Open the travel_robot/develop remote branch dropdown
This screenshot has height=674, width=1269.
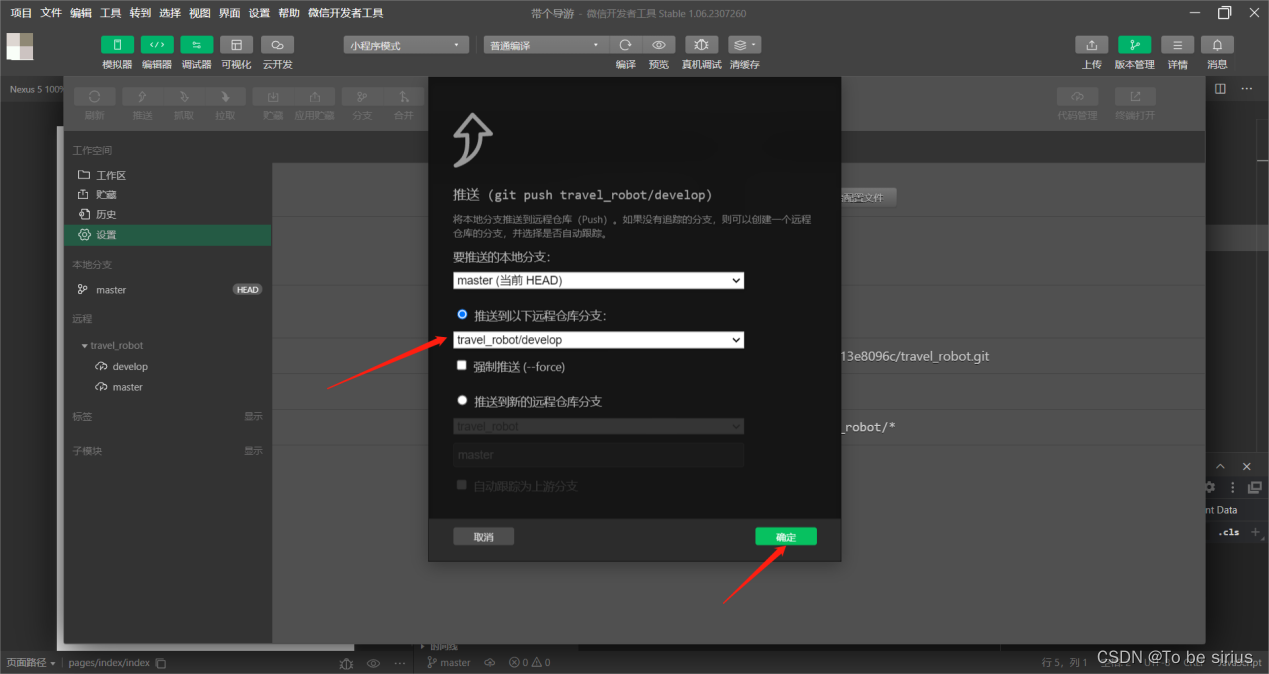[x=598, y=340]
